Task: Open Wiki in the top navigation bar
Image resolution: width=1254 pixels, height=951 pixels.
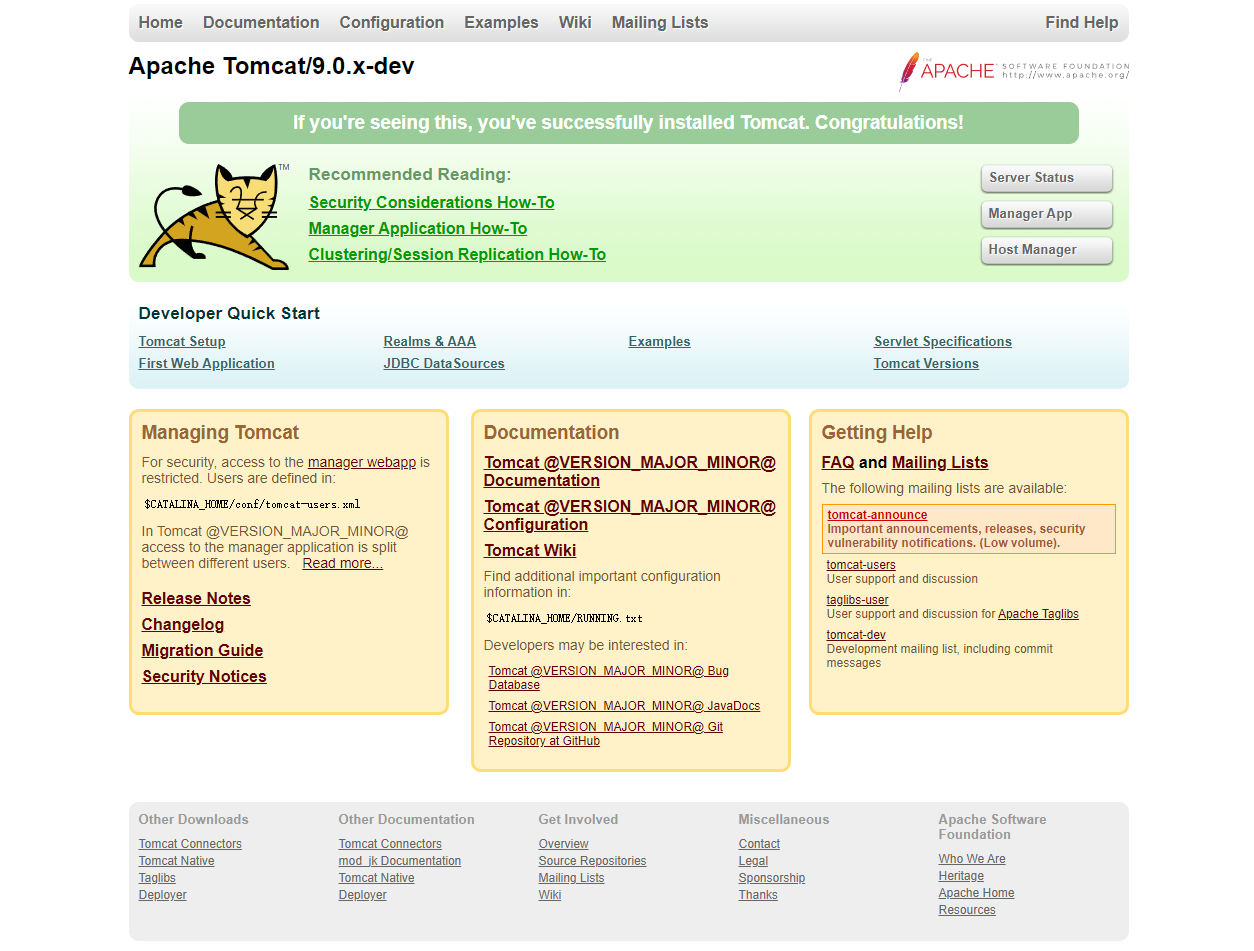Action: [x=575, y=22]
